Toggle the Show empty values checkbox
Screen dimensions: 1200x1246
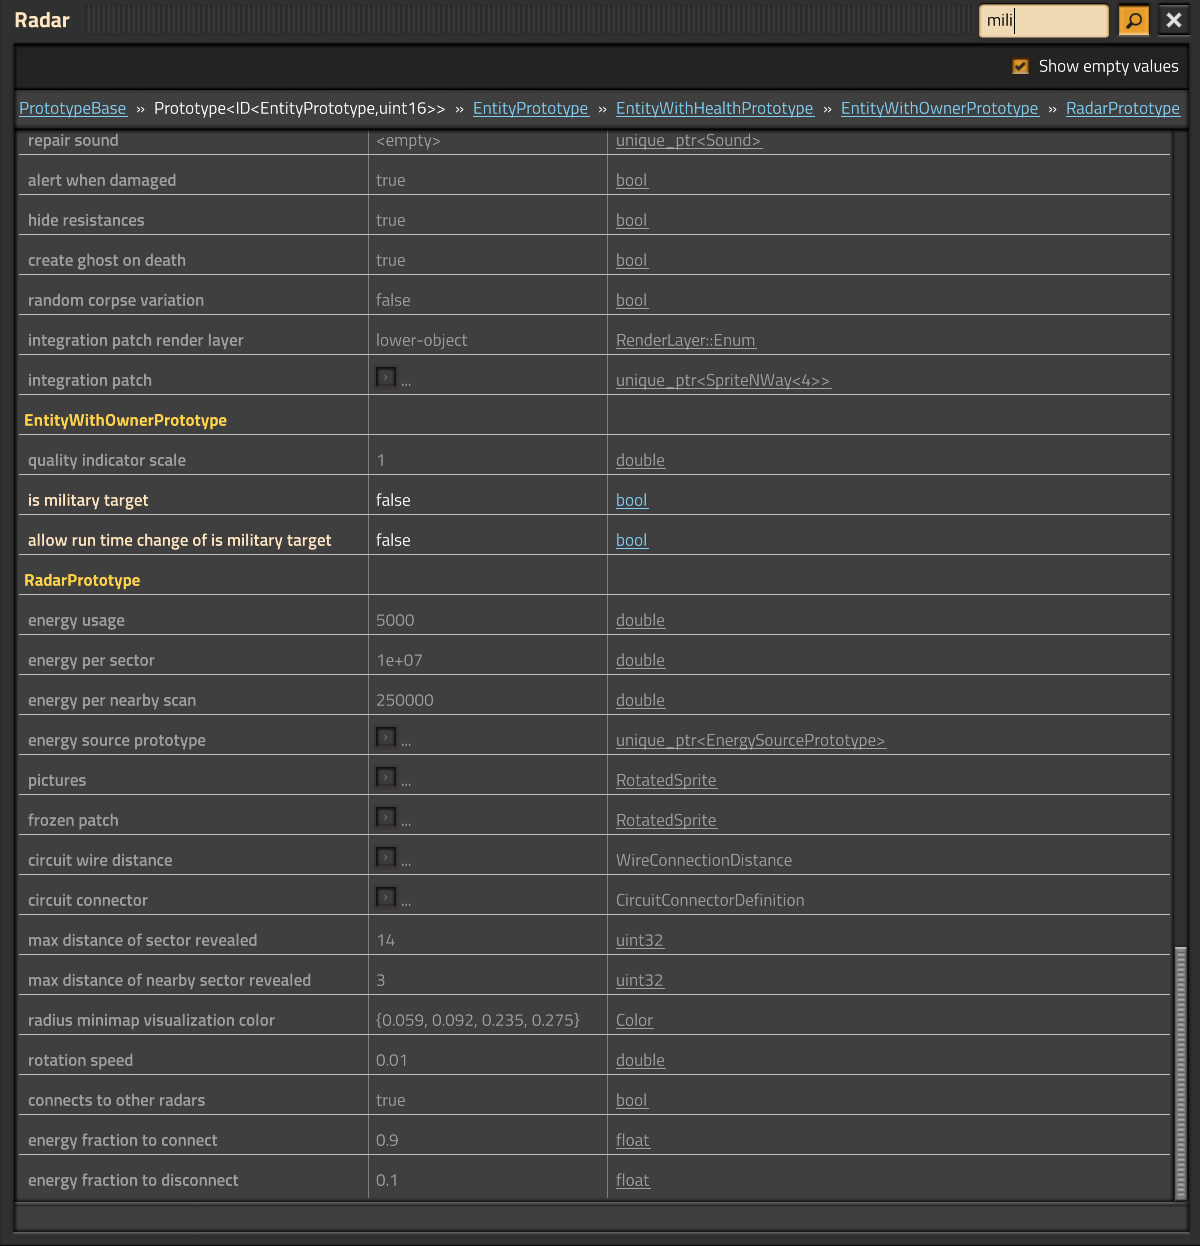point(1020,66)
